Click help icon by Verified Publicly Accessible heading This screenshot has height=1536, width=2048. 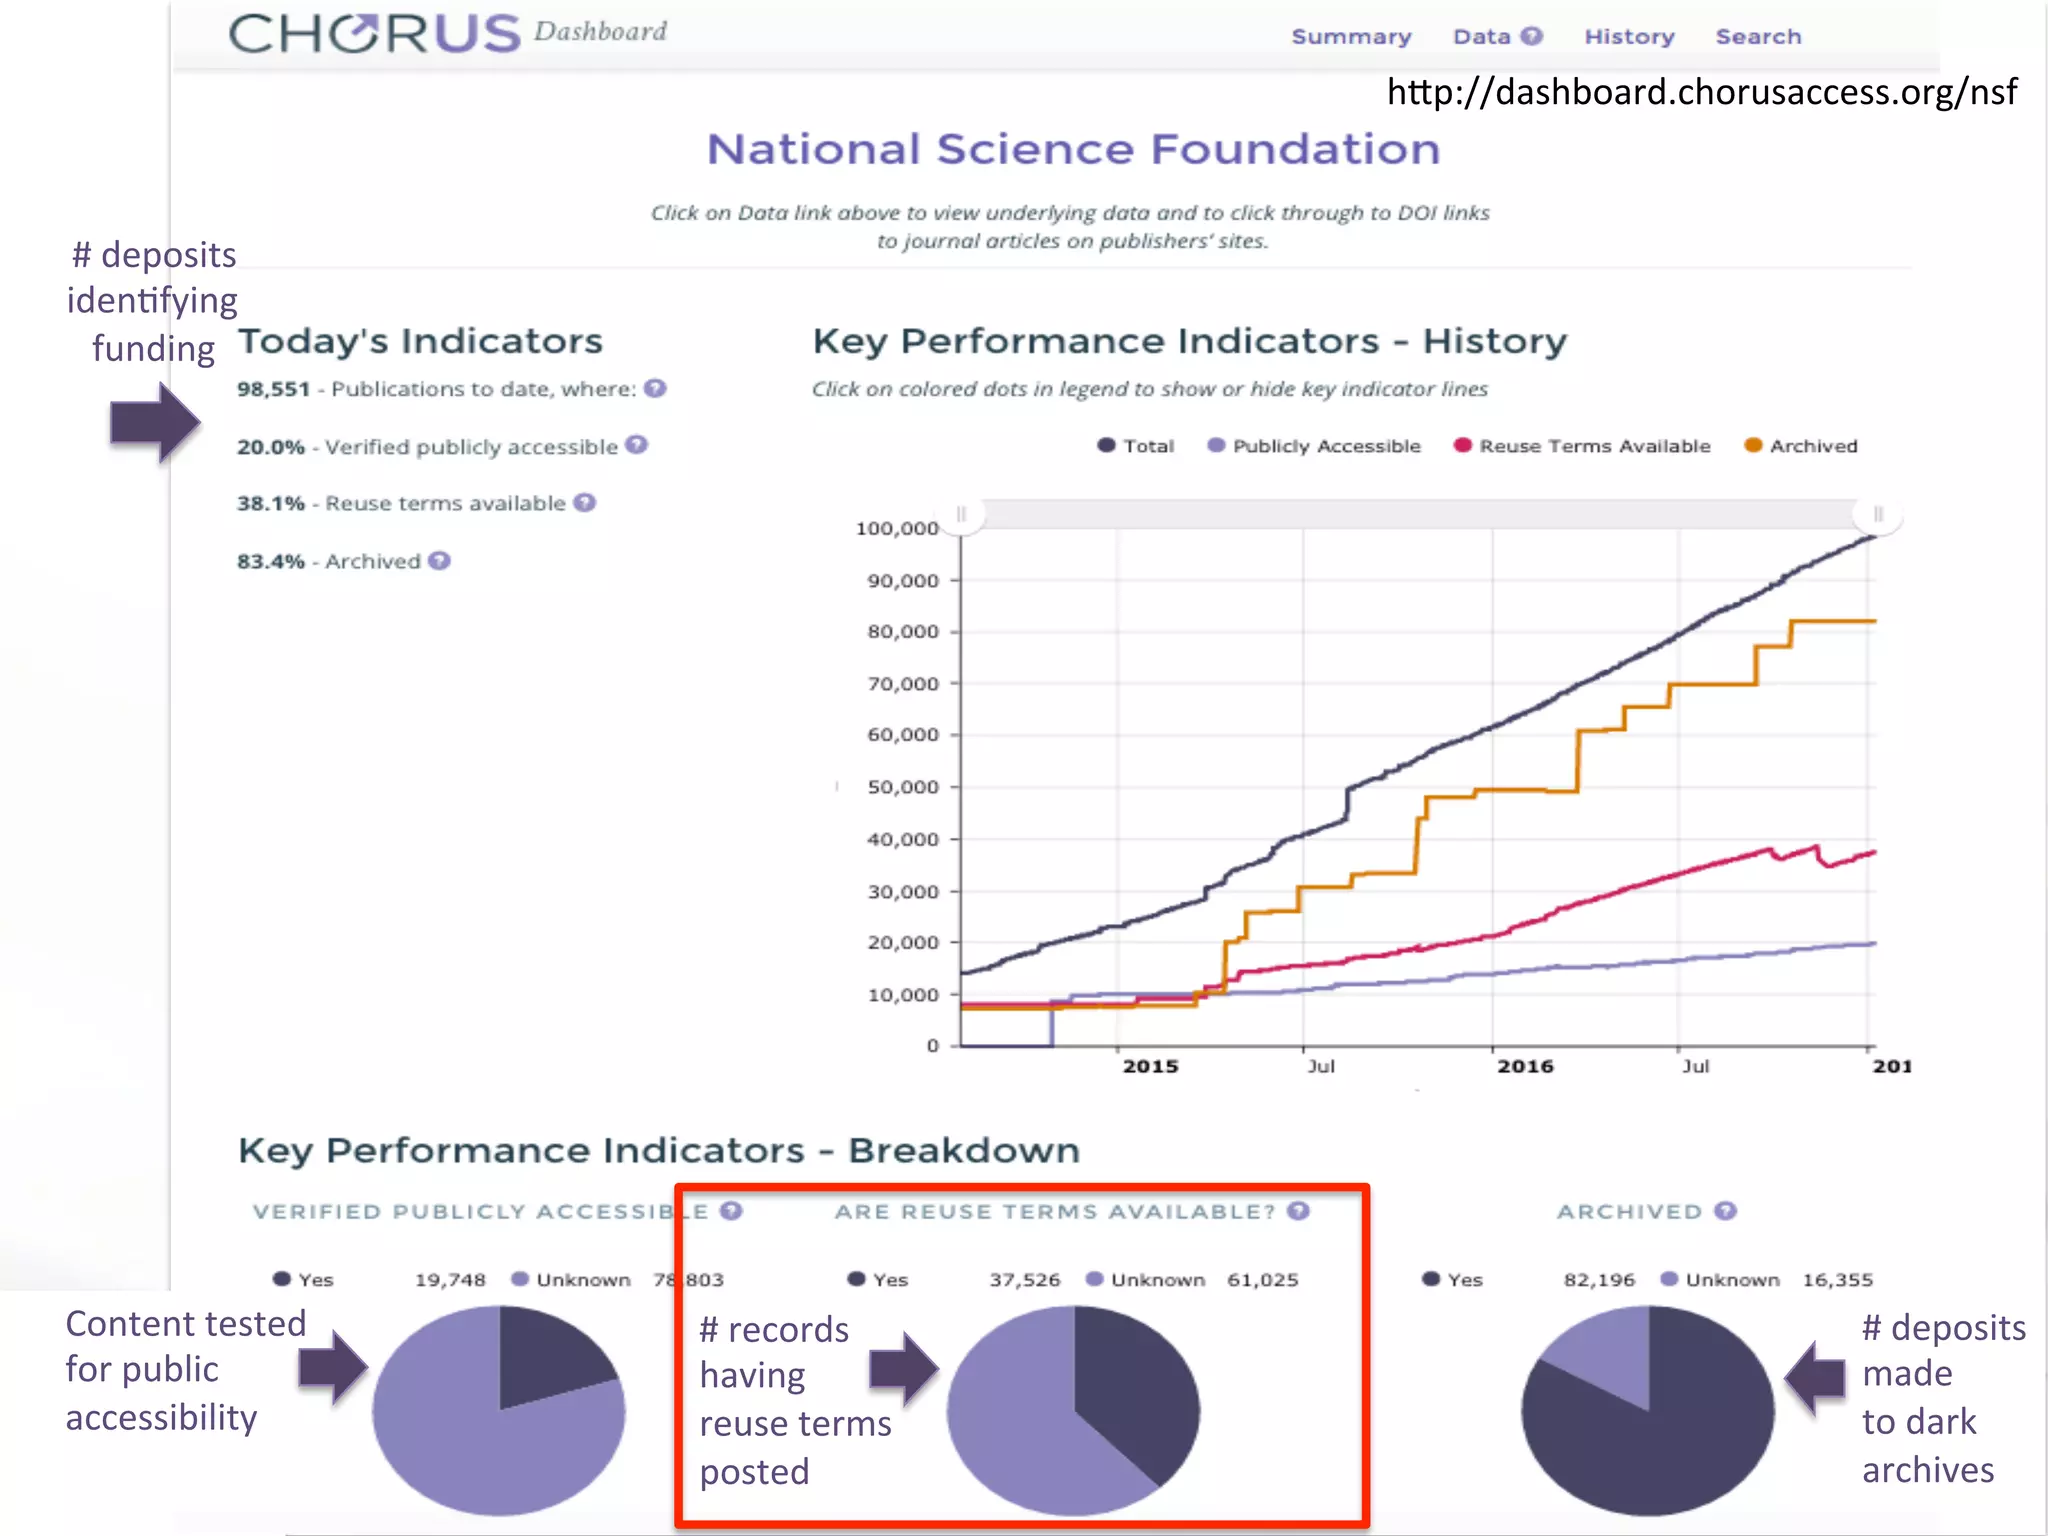pos(732,1211)
